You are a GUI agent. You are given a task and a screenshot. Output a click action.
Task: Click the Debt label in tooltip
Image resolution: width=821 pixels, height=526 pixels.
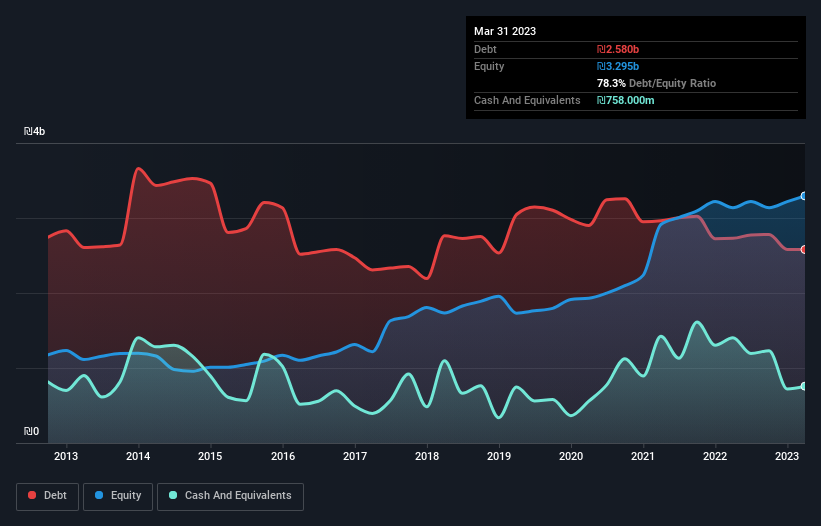pos(485,49)
